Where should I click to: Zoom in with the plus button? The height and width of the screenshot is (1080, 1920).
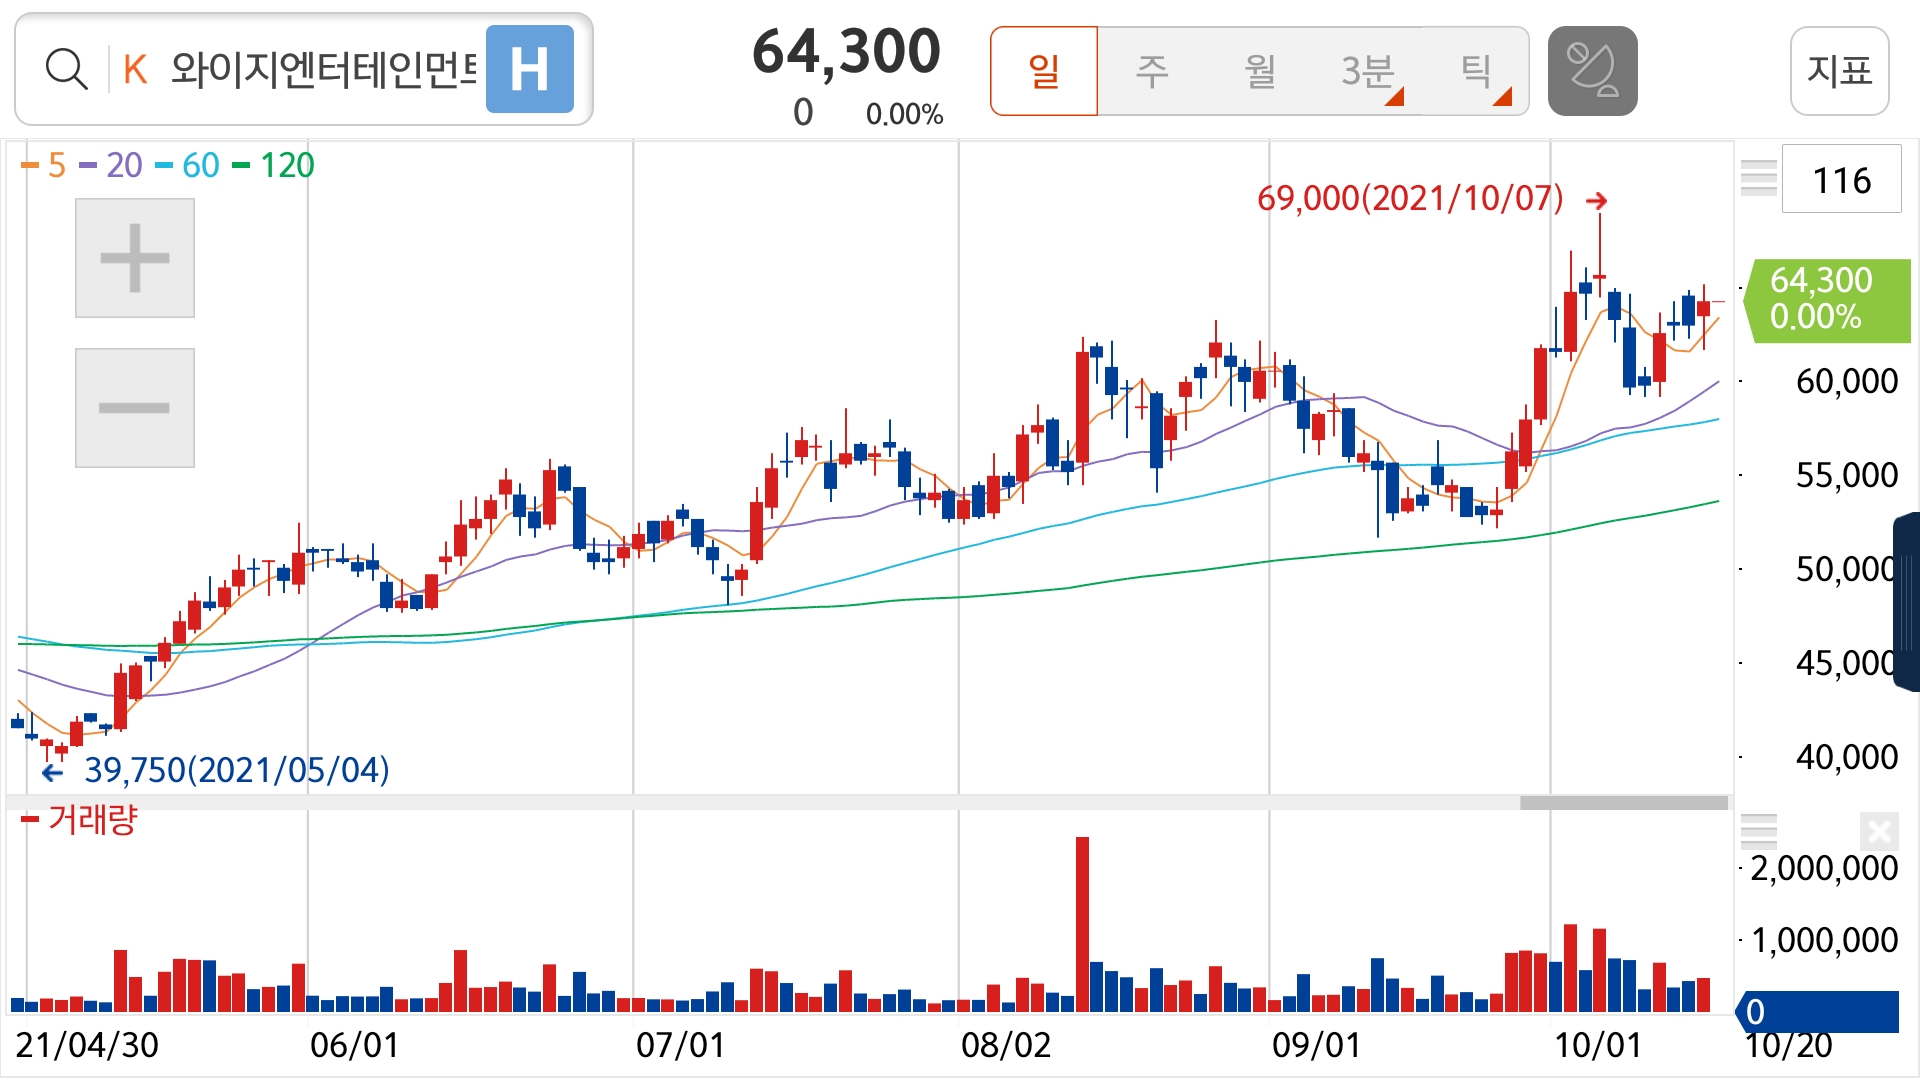click(x=135, y=258)
